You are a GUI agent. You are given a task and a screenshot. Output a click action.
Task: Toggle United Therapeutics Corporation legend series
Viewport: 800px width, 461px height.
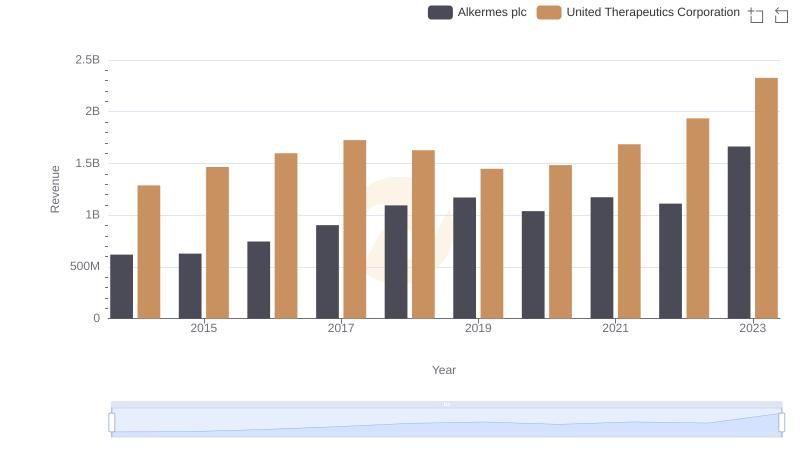[x=638, y=12]
